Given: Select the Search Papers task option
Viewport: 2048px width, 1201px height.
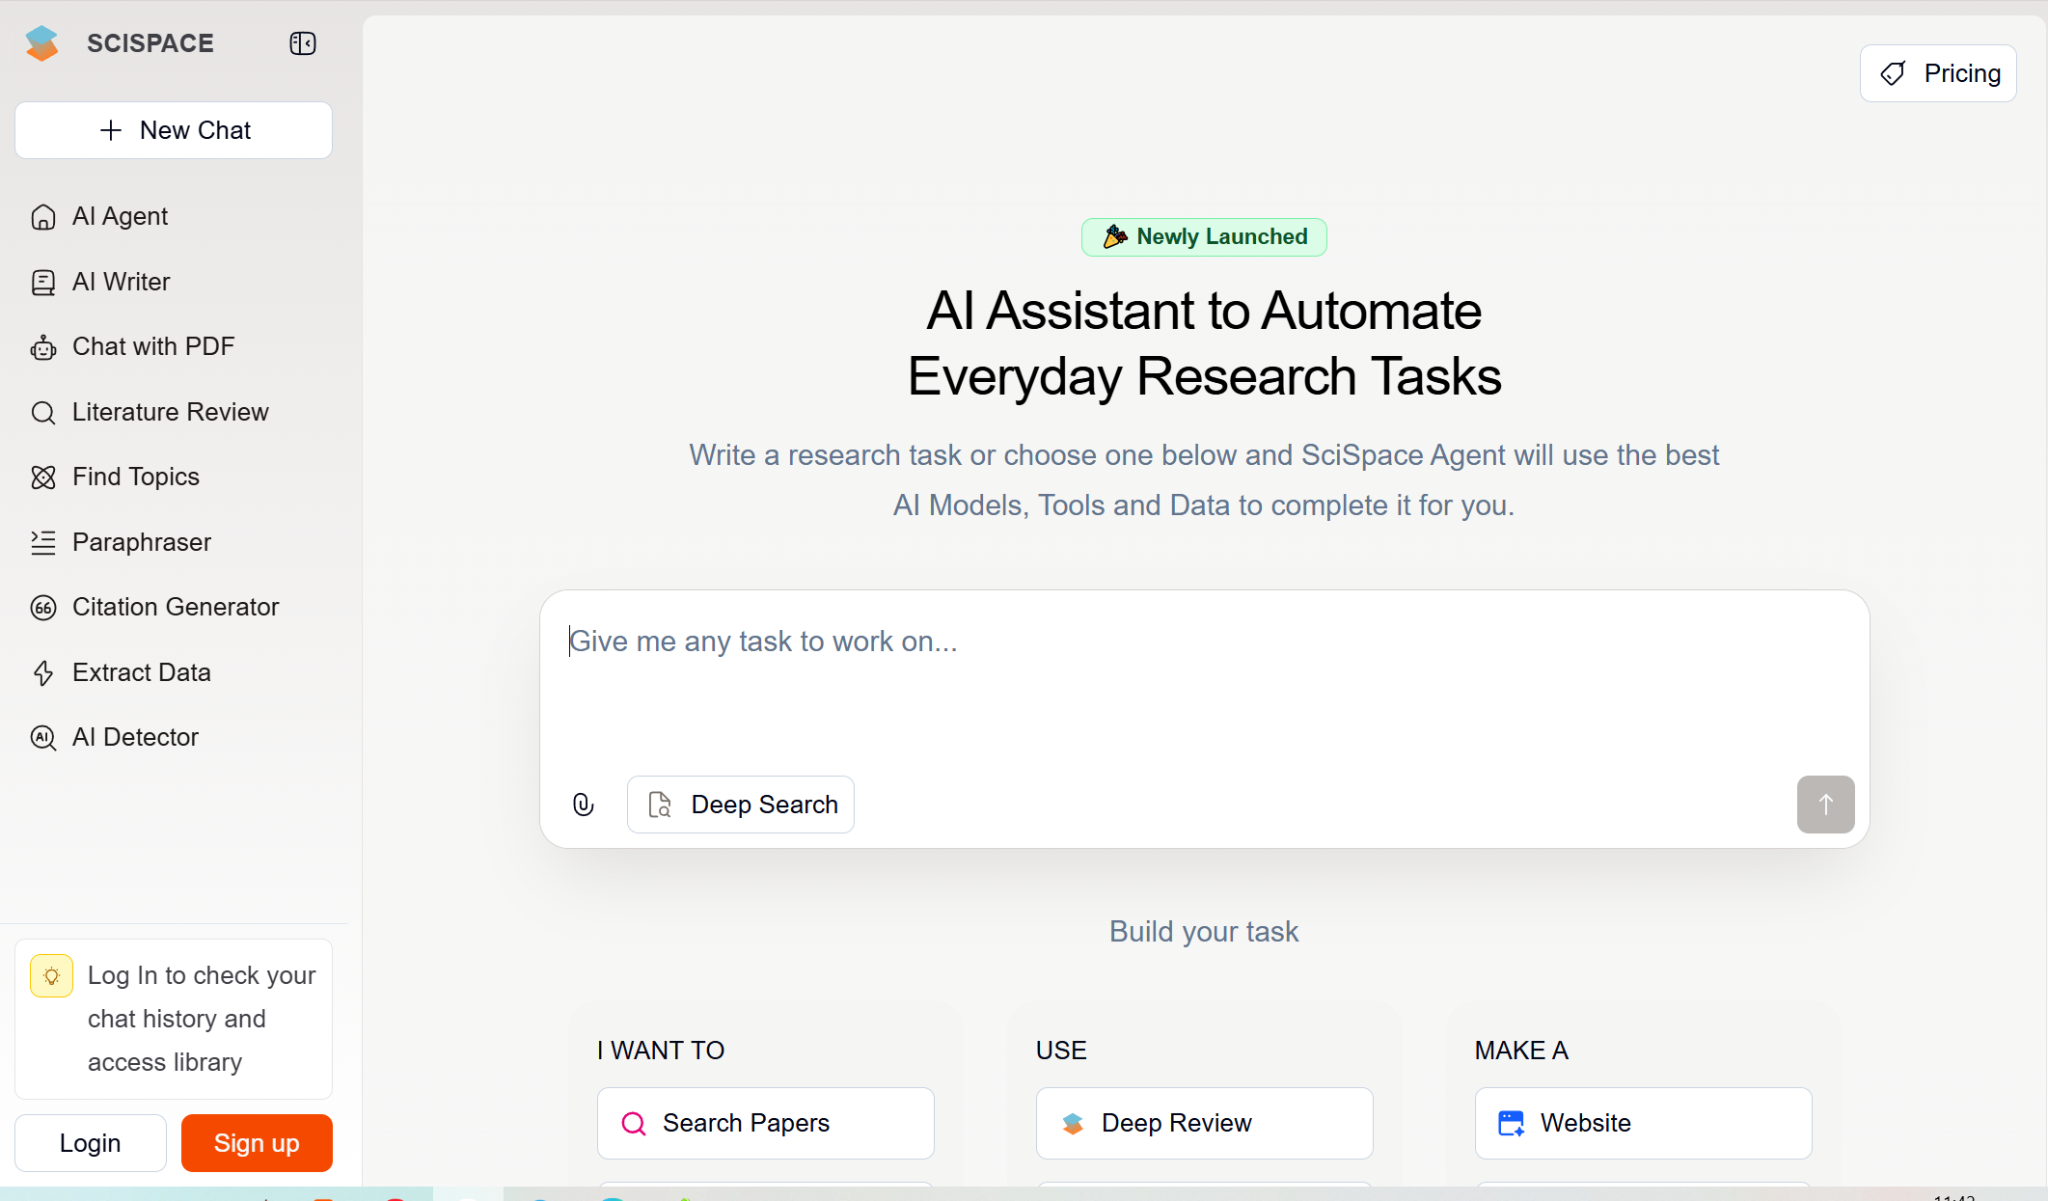Looking at the screenshot, I should [765, 1123].
